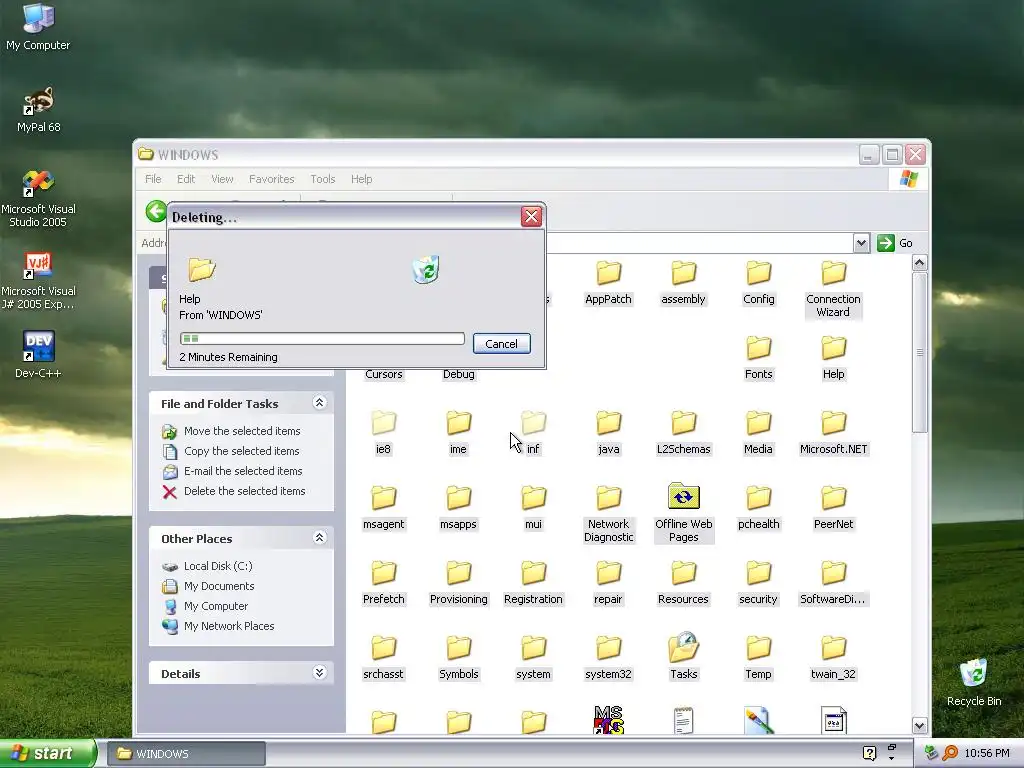The width and height of the screenshot is (1024, 768).
Task: Click the WINDOWS taskbar button
Action: point(186,754)
